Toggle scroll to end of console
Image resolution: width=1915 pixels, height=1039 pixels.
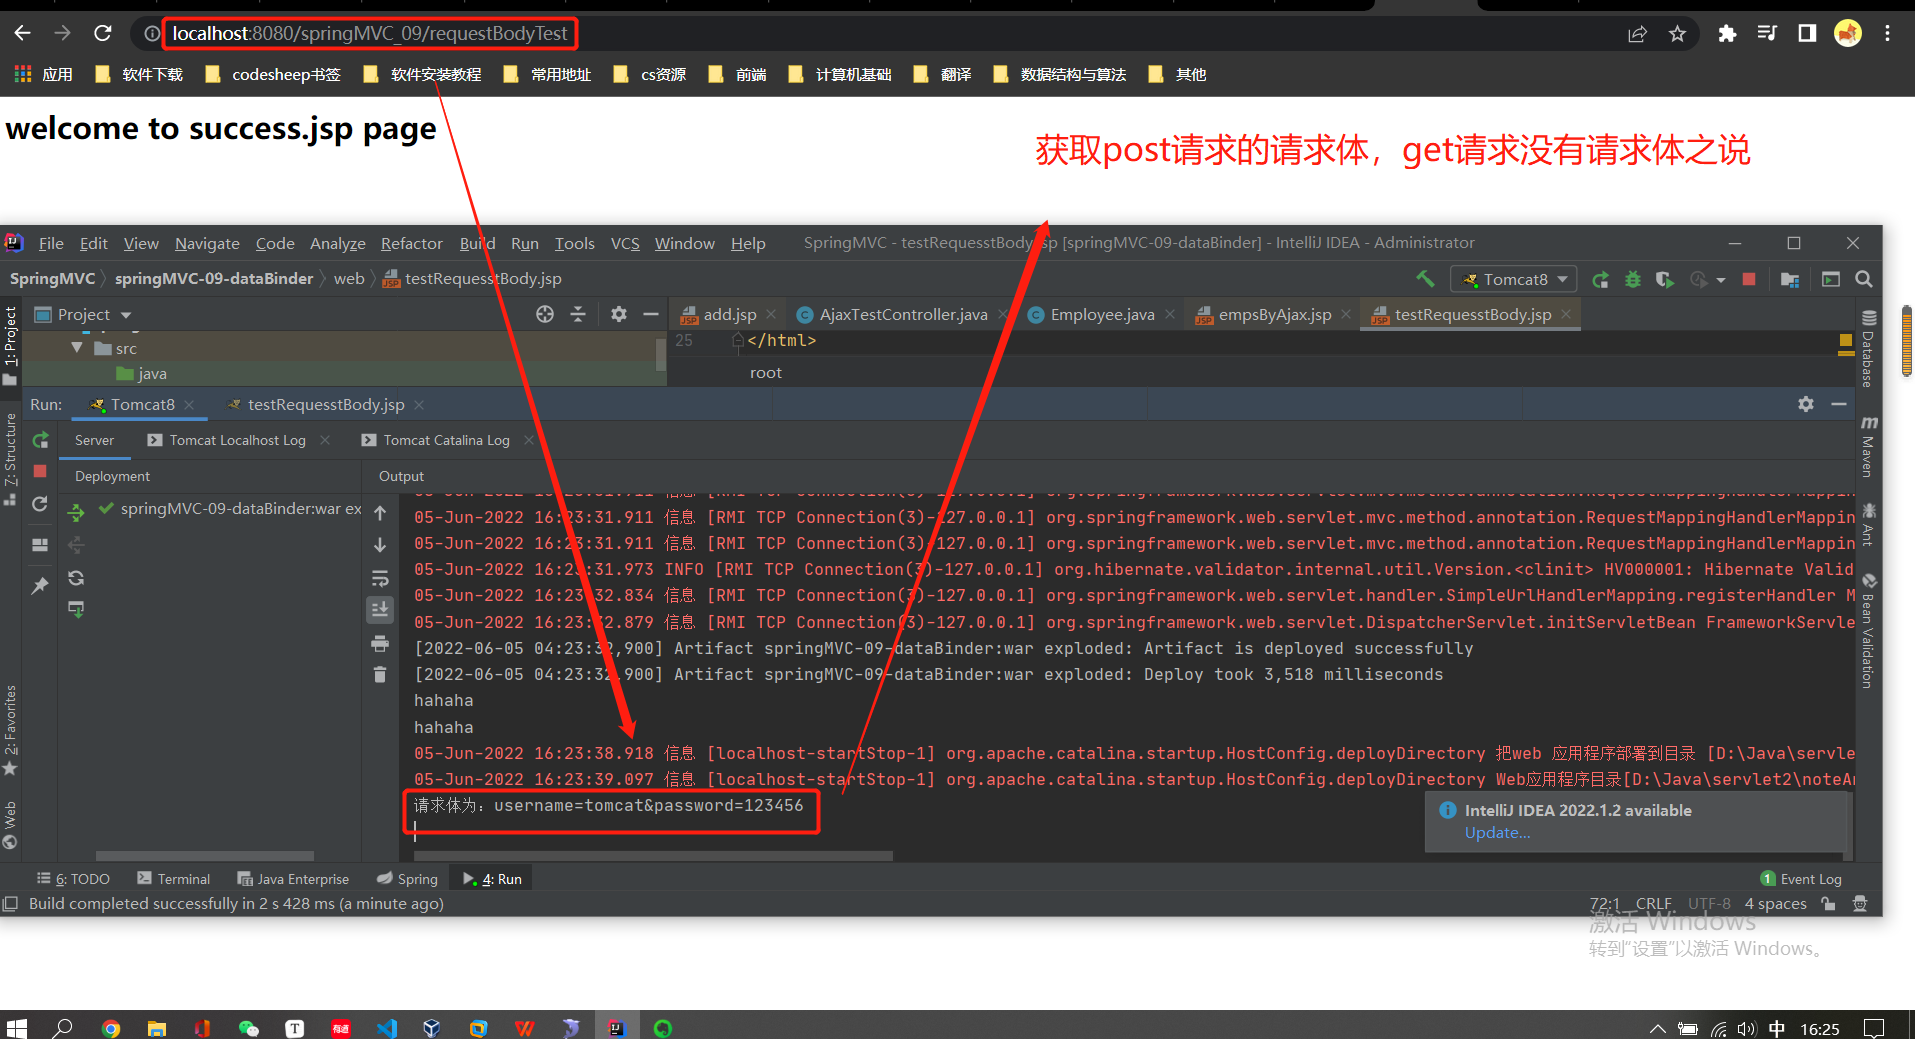(380, 609)
